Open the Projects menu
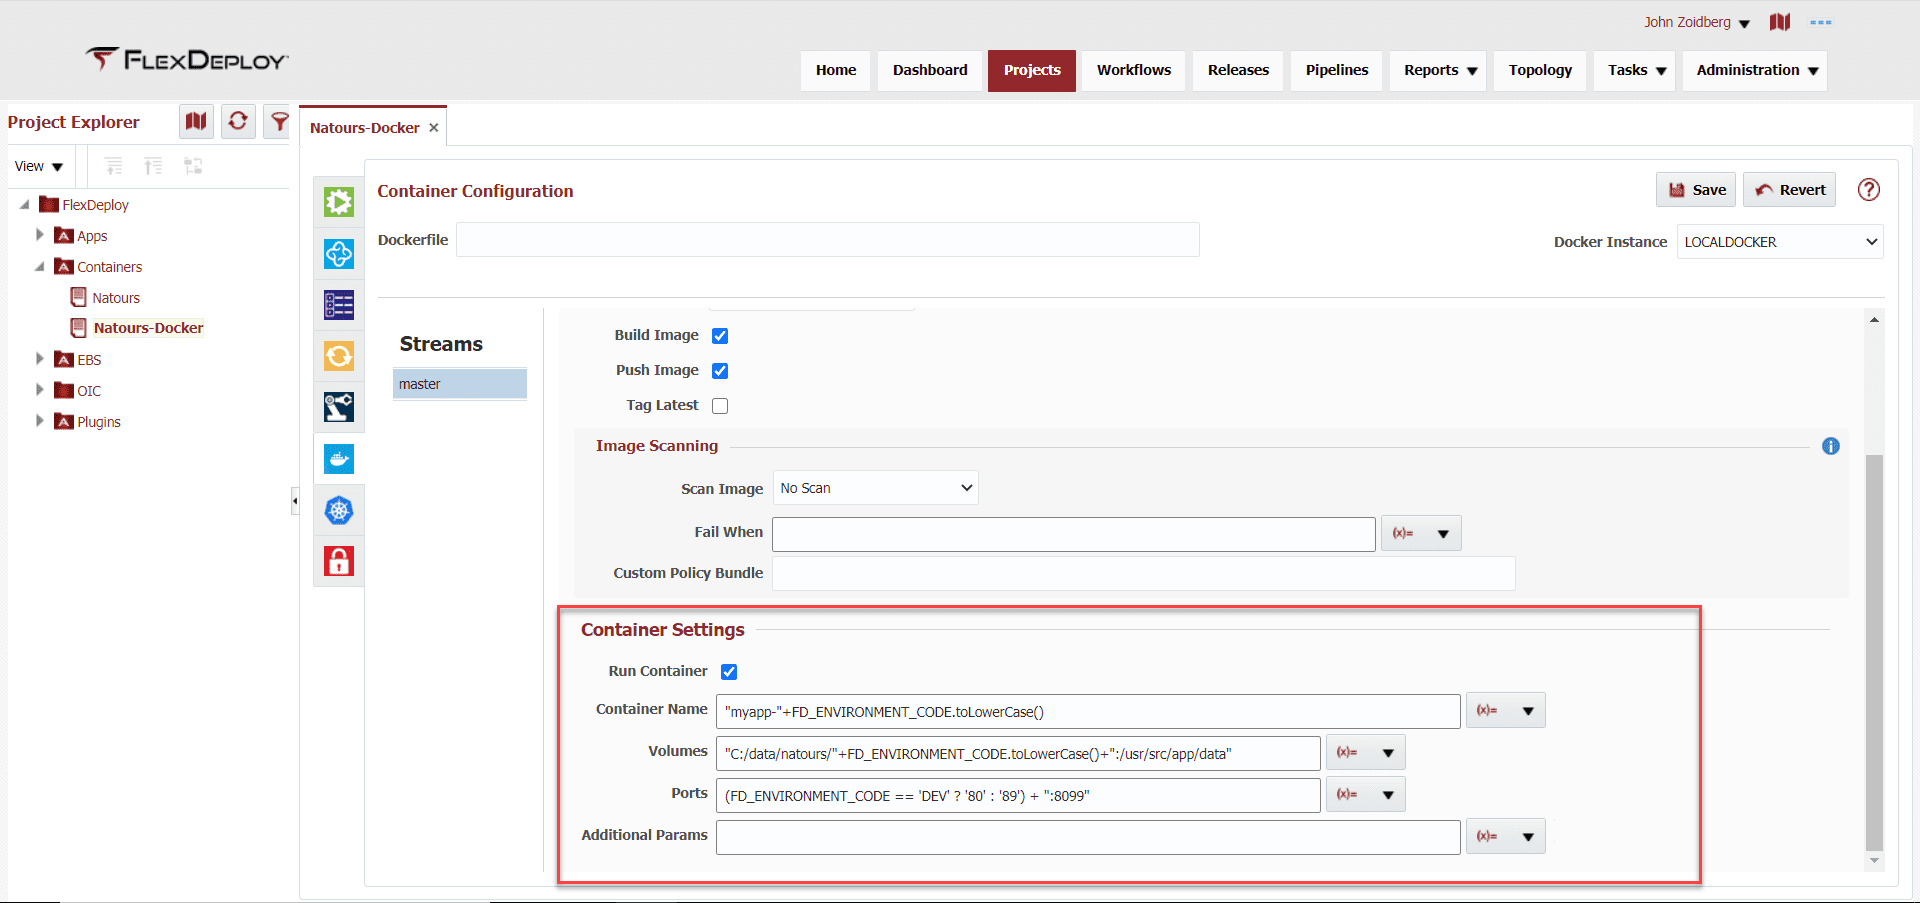The width and height of the screenshot is (1920, 903). 1032,70
